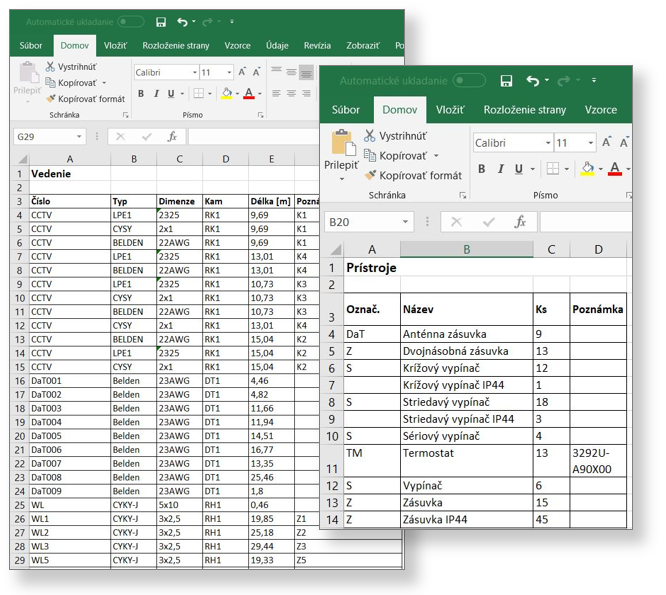Viewport: 666px width, 595px height.
Task: Select cell Termostat in Prístroje sheet
Action: (466, 461)
